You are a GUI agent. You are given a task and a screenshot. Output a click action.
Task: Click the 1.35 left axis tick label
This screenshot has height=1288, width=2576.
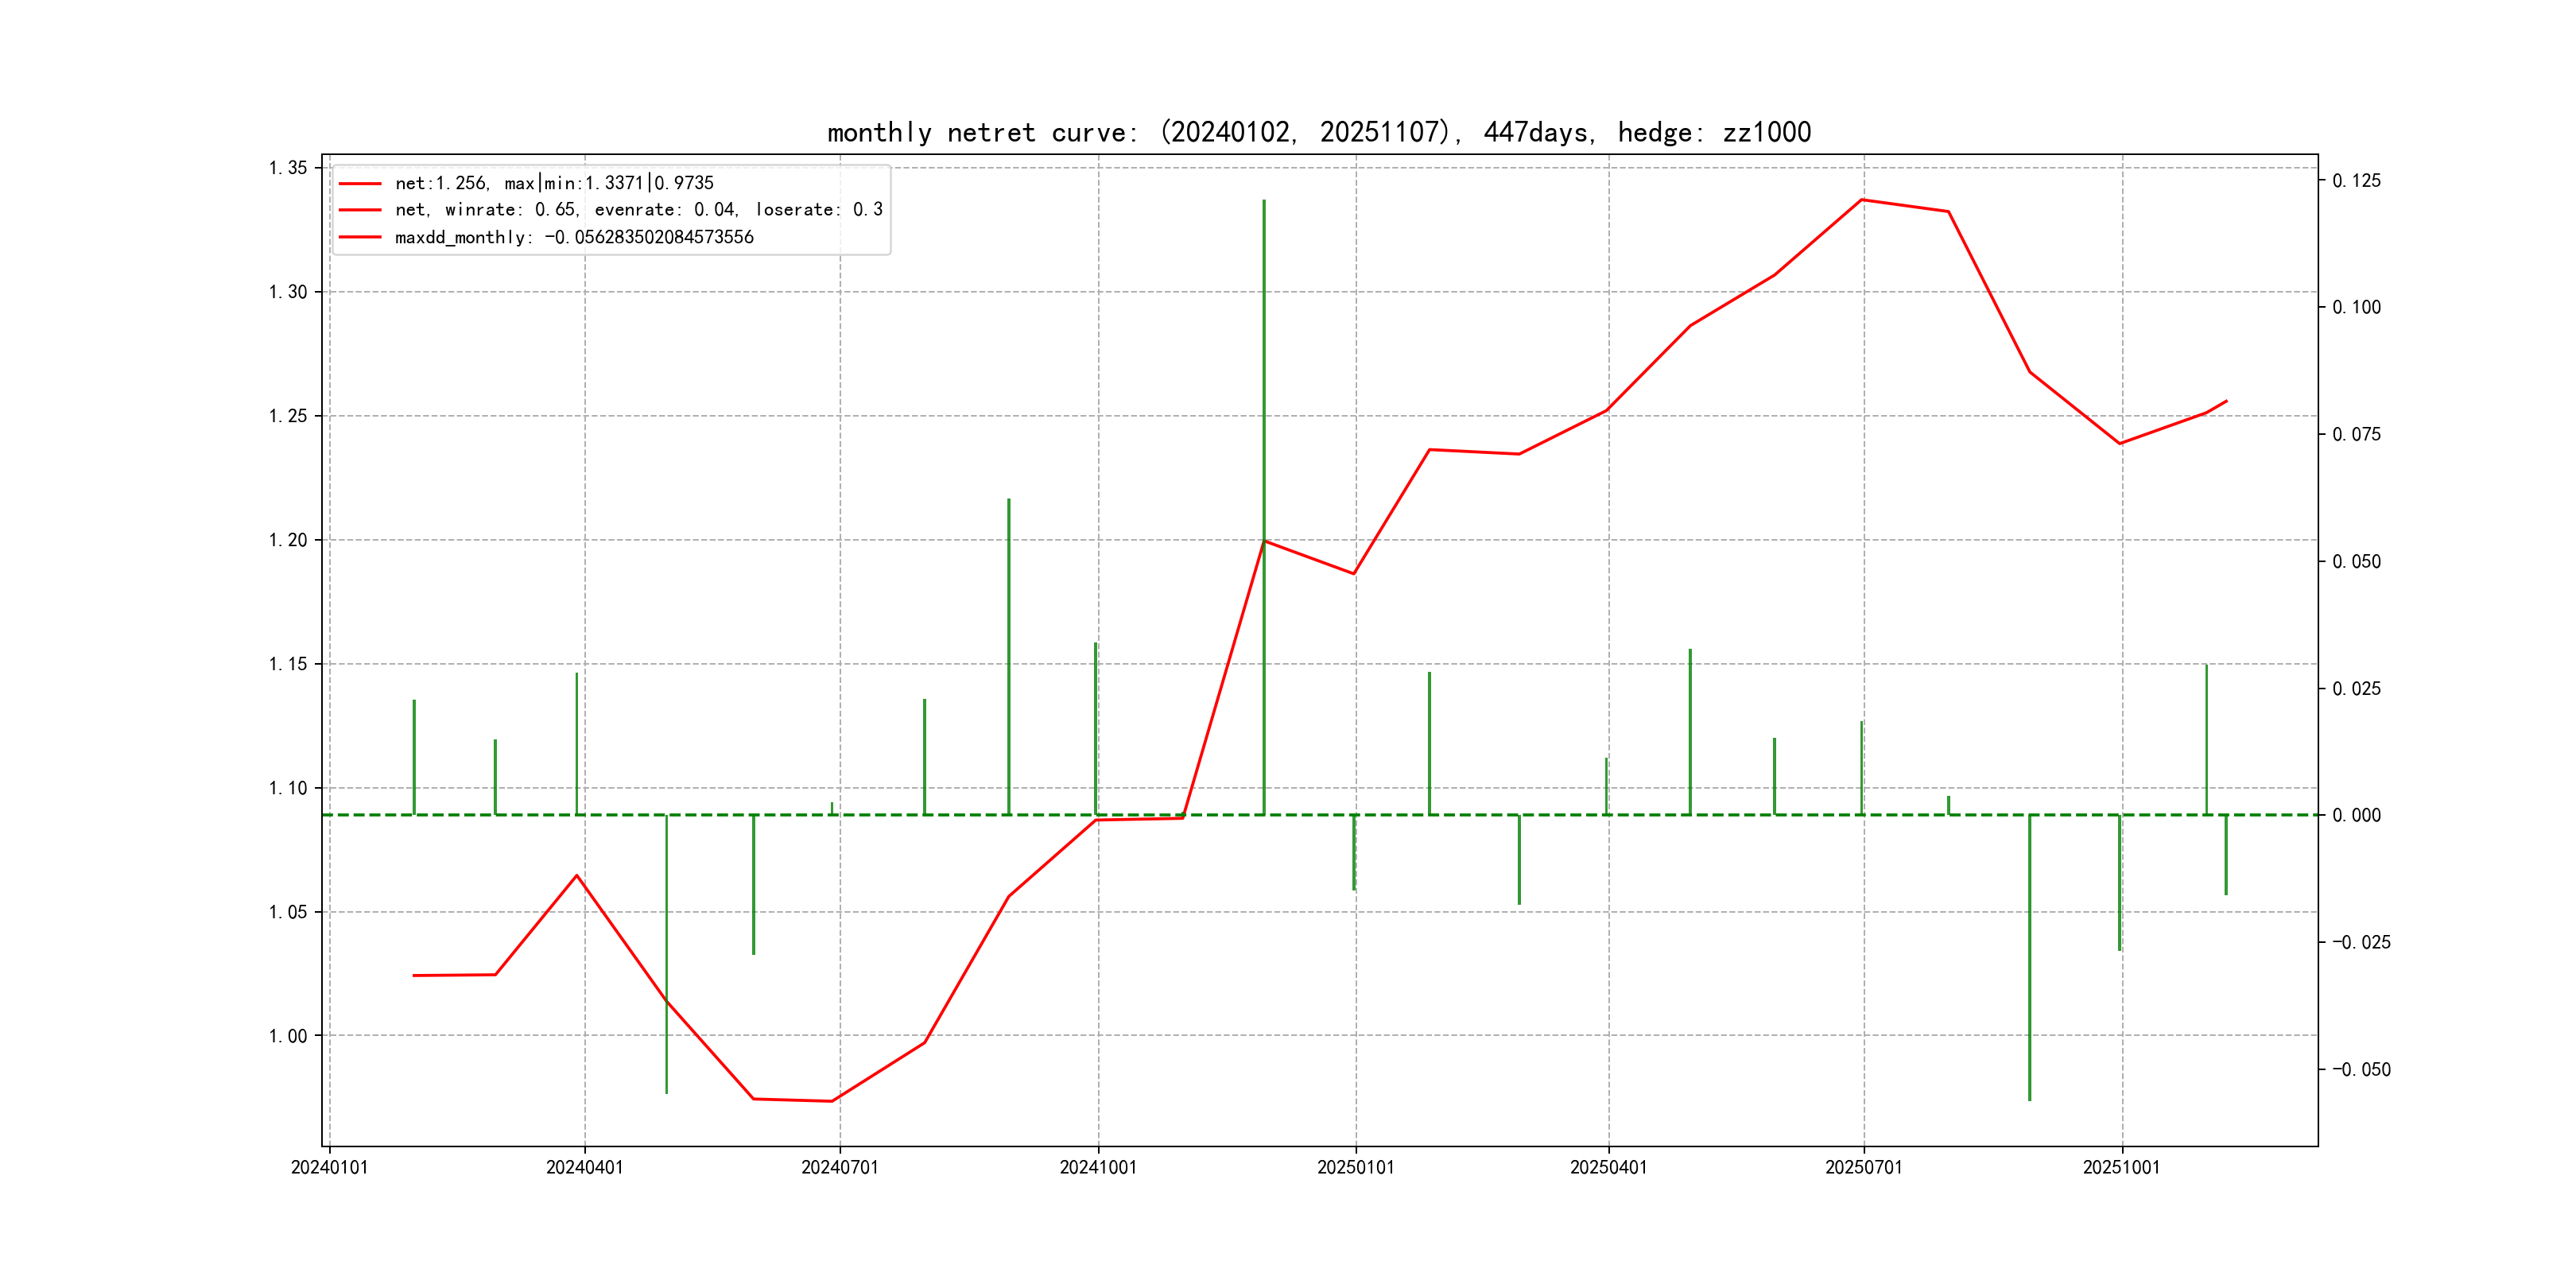tap(288, 167)
